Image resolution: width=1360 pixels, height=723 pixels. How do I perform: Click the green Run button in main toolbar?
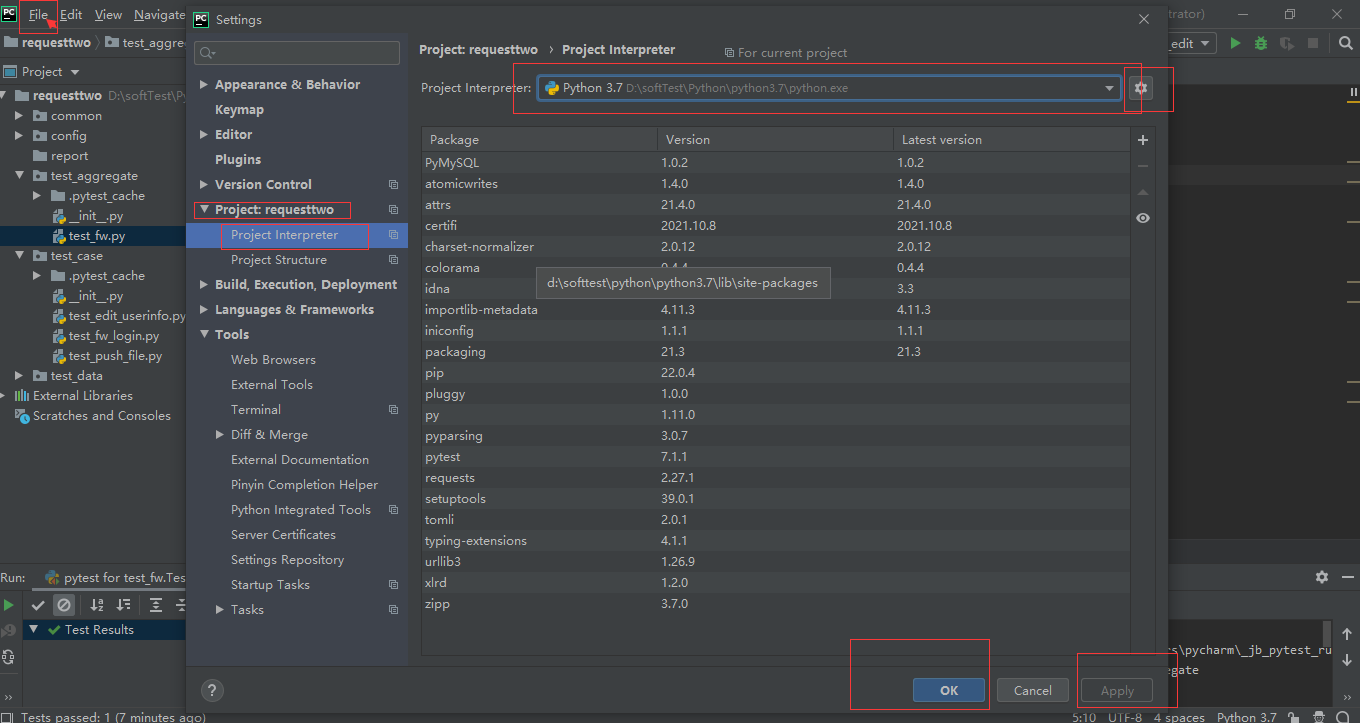(1236, 43)
